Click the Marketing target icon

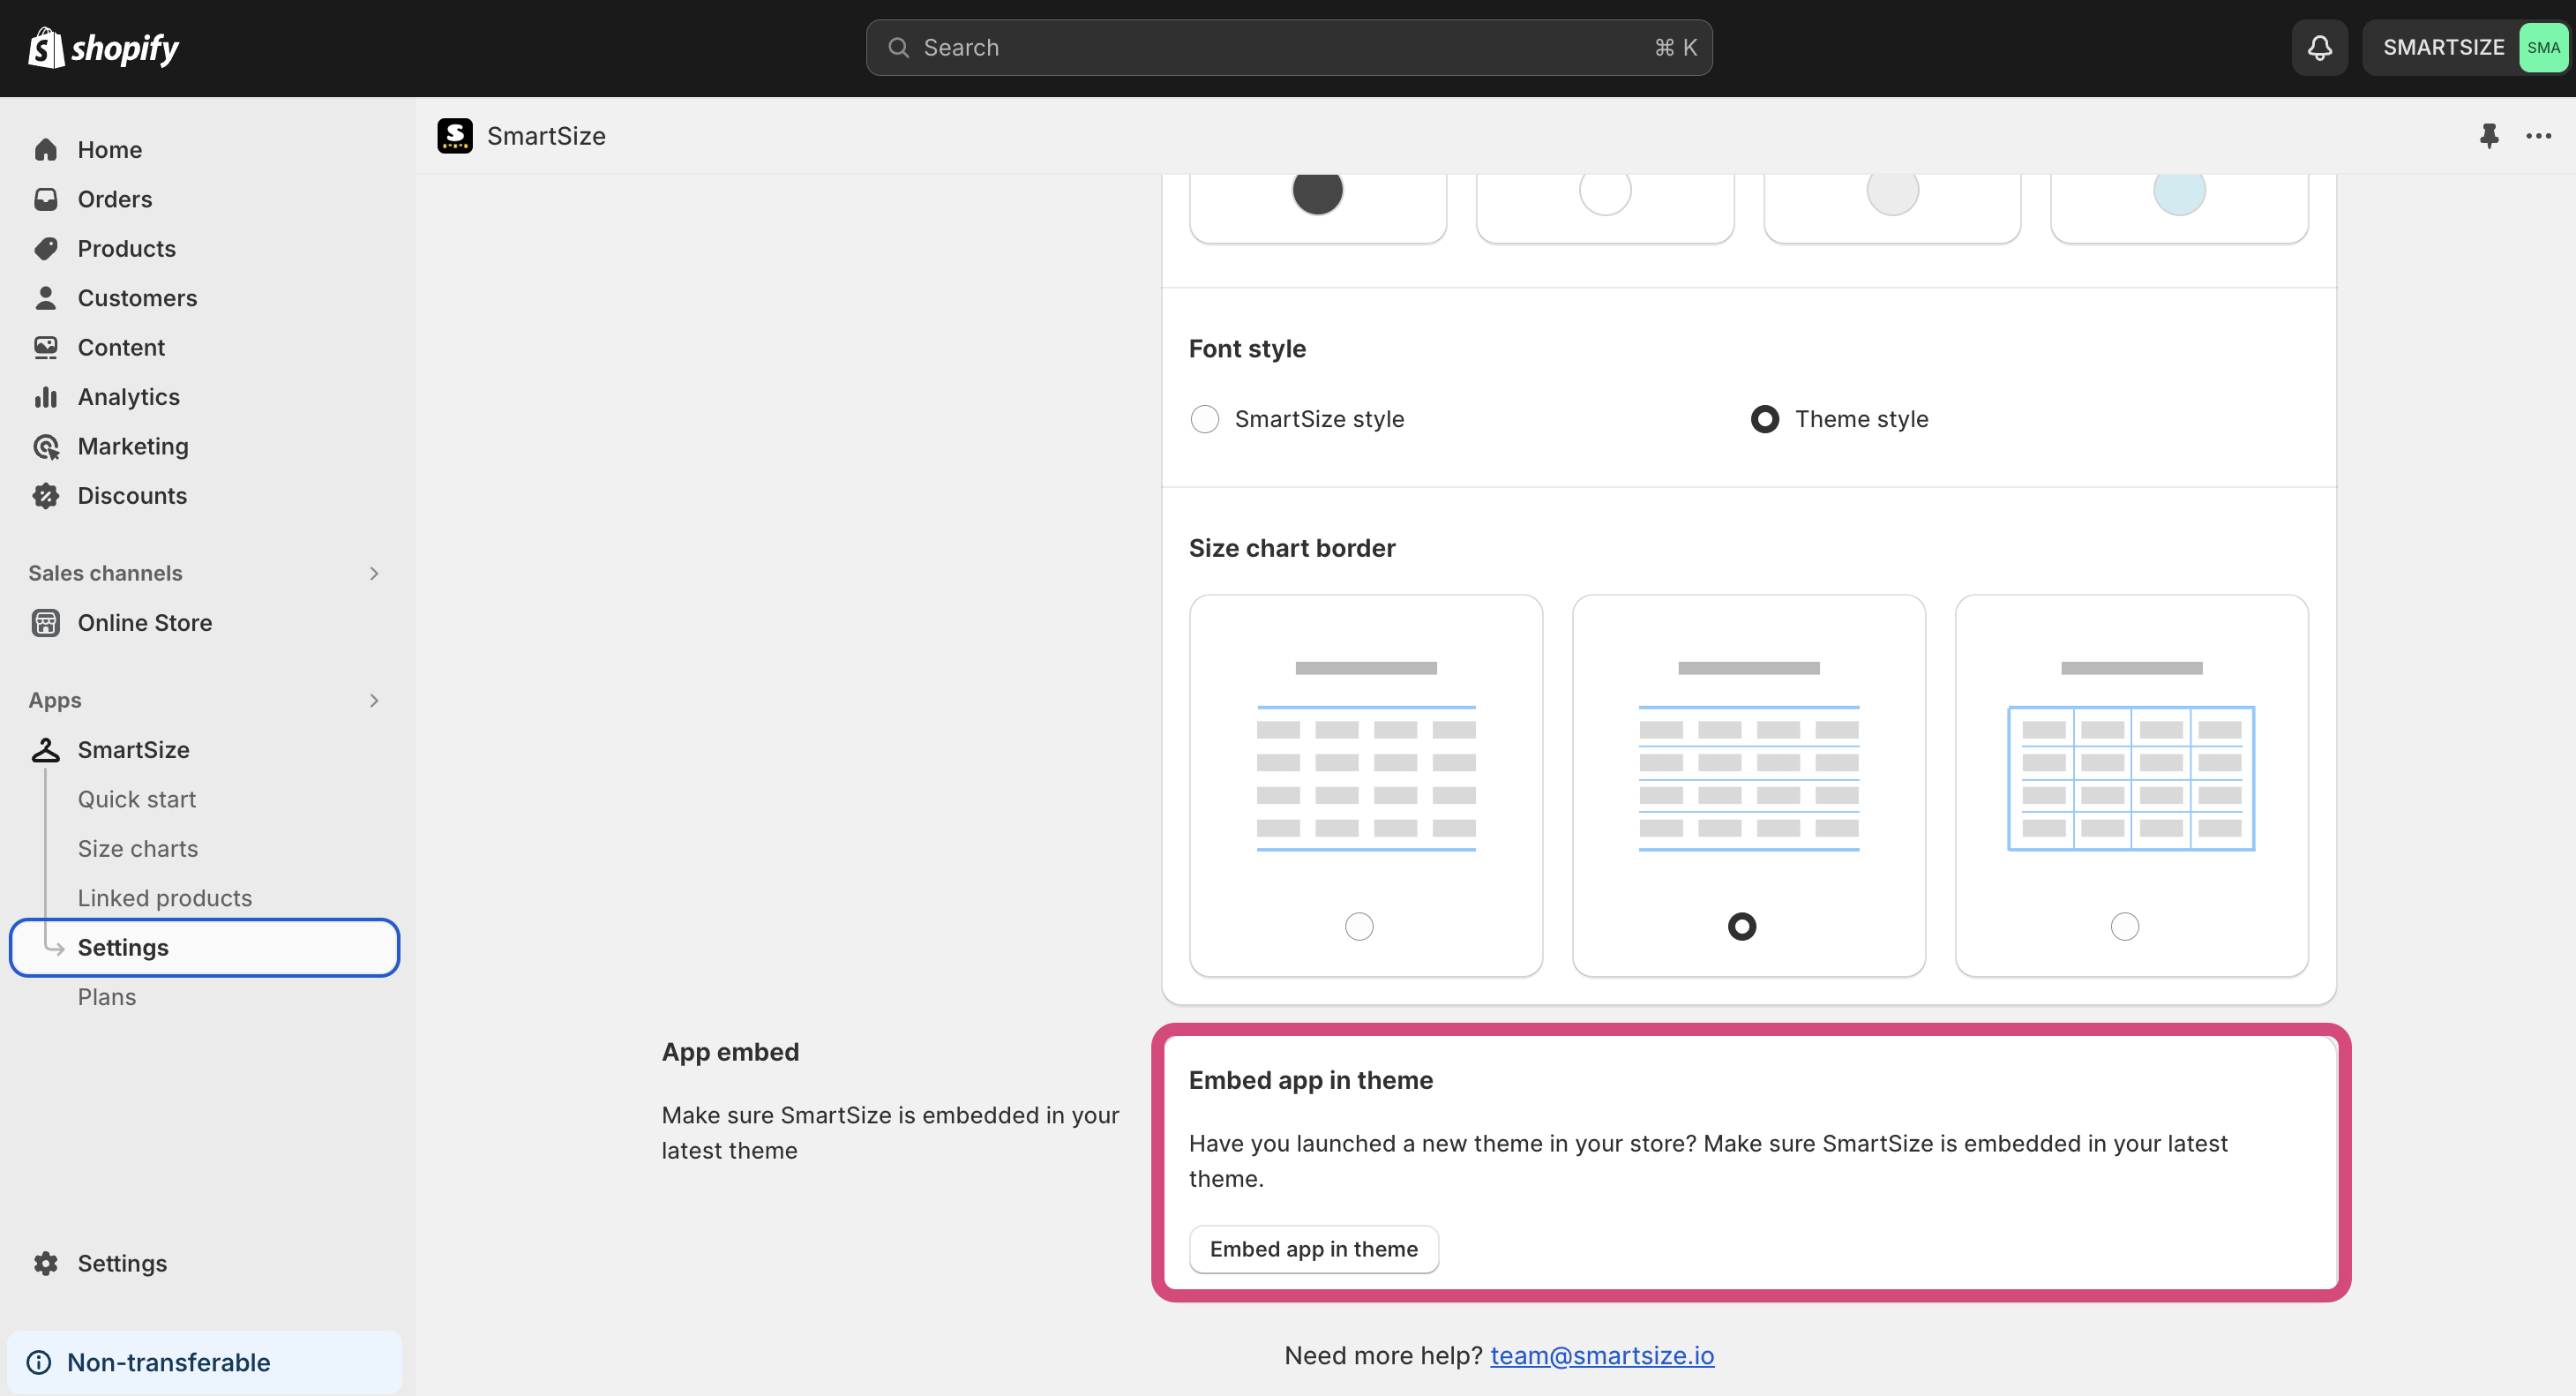(x=46, y=446)
